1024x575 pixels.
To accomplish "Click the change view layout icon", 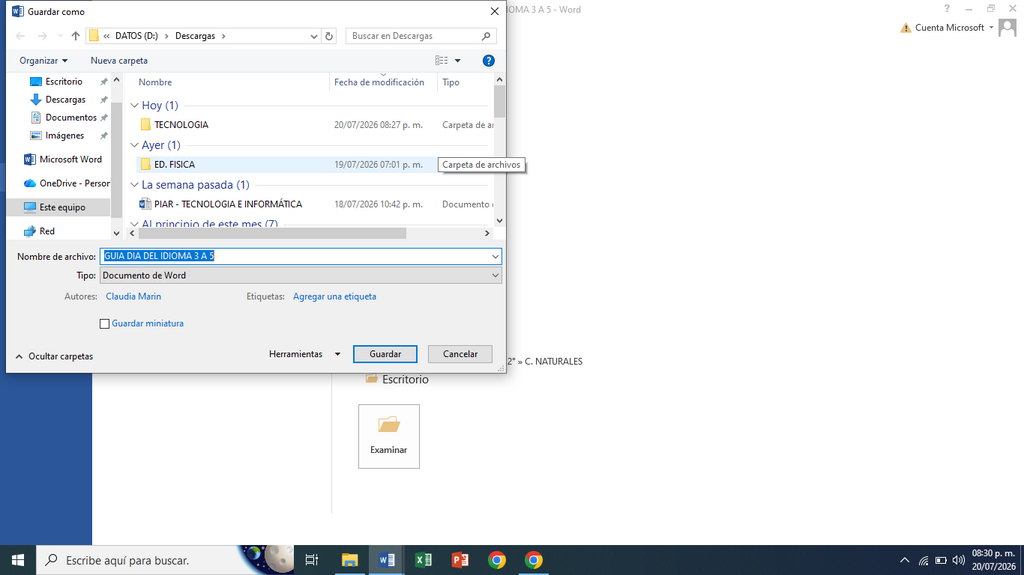I will [x=442, y=61].
